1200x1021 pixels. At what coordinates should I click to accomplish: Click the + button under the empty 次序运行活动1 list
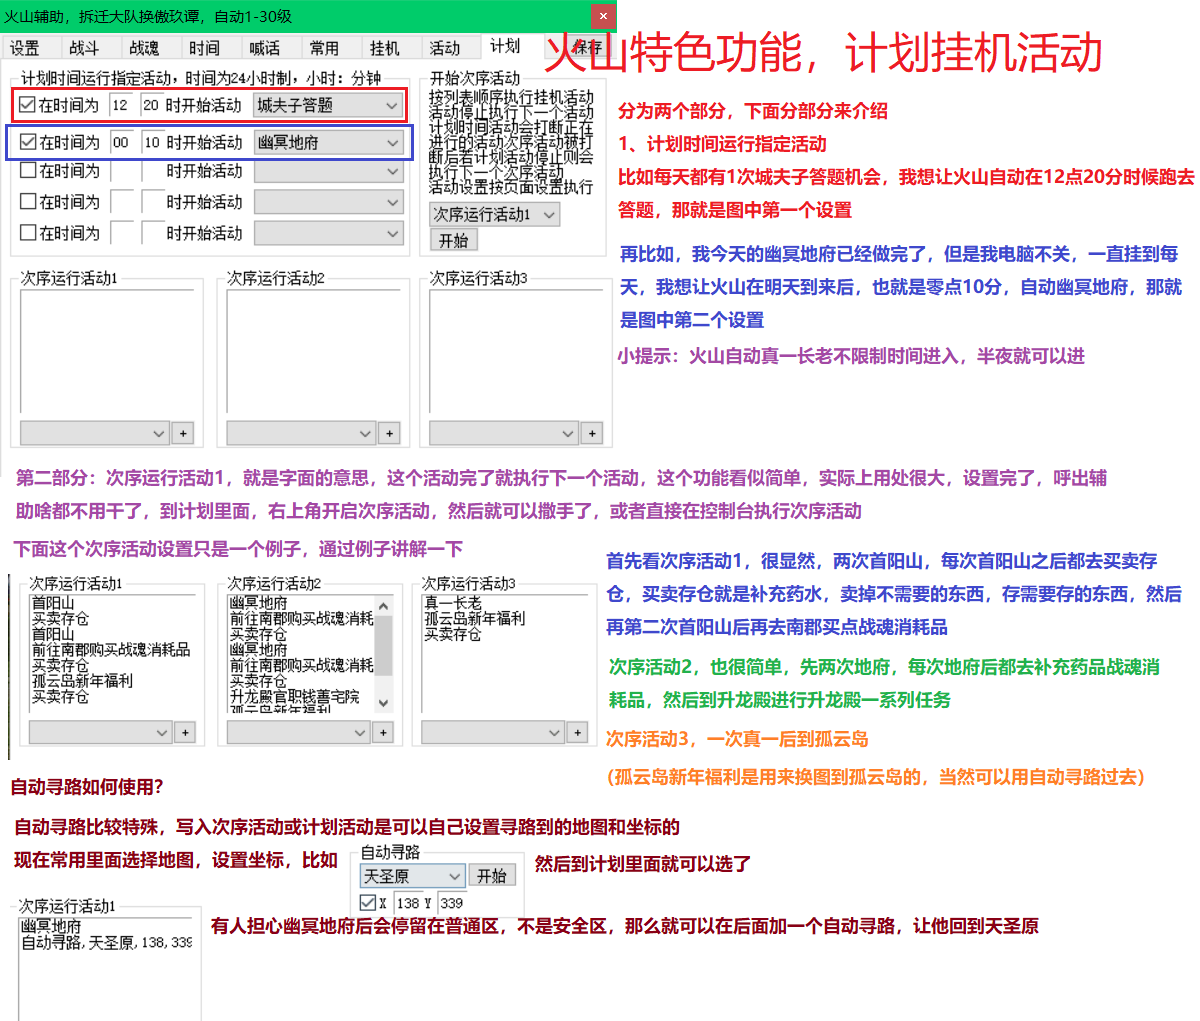coord(183,434)
